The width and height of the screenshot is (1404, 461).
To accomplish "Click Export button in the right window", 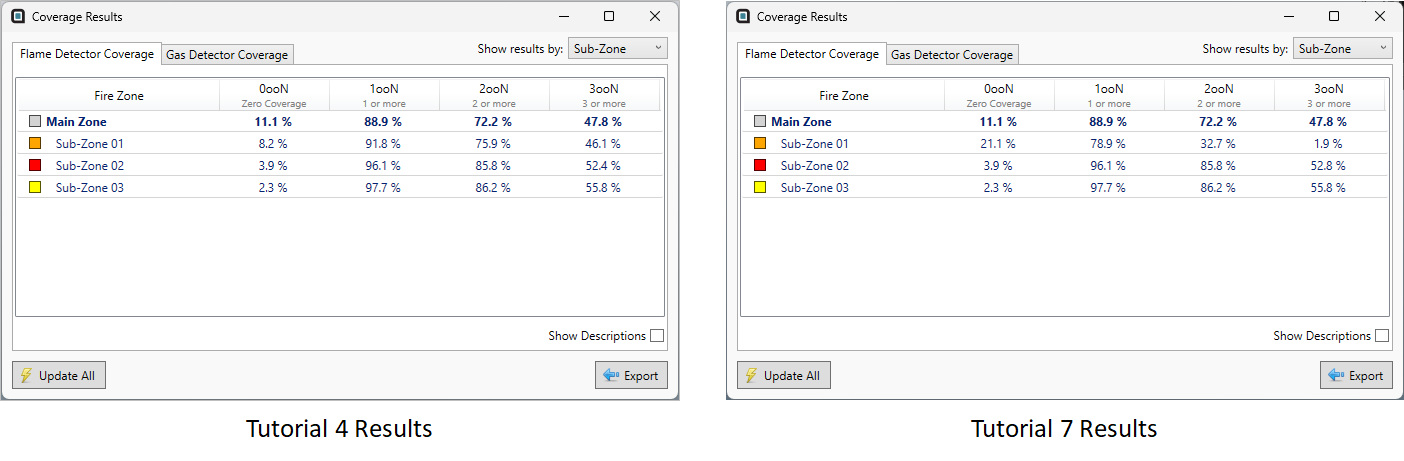I will click(x=1356, y=376).
